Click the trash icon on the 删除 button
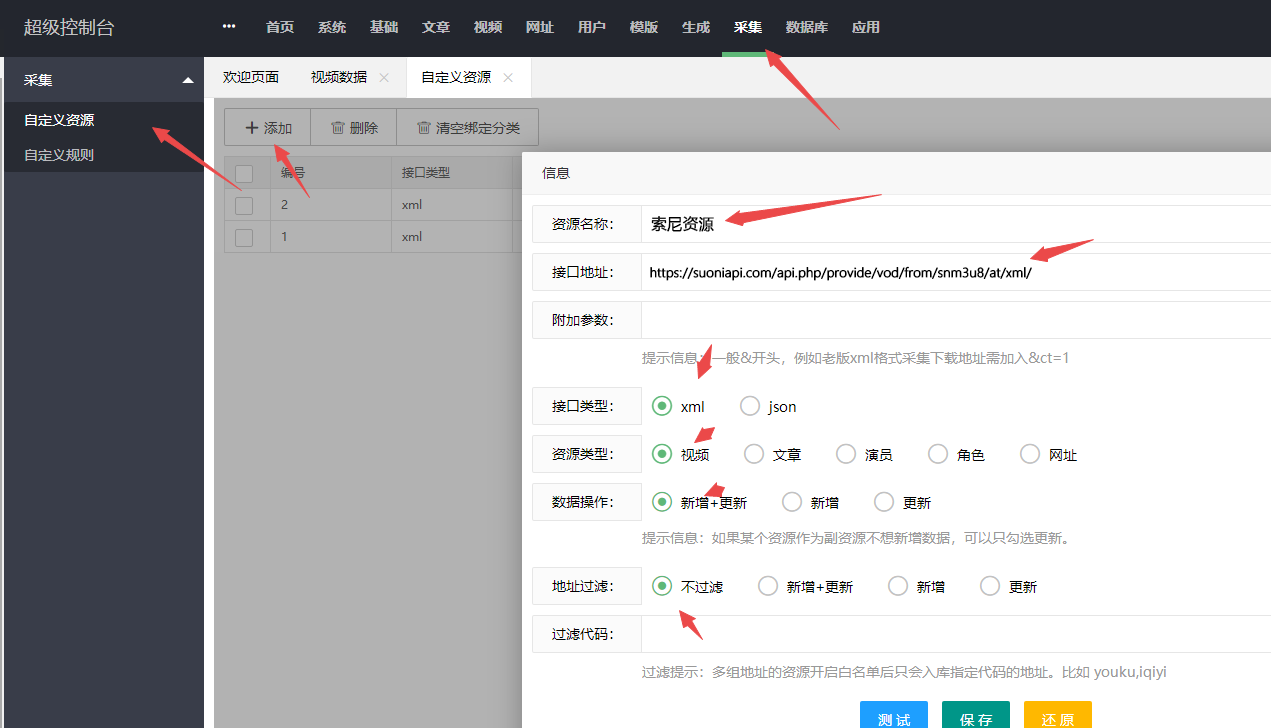Viewport: 1271px width, 728px height. 339,127
